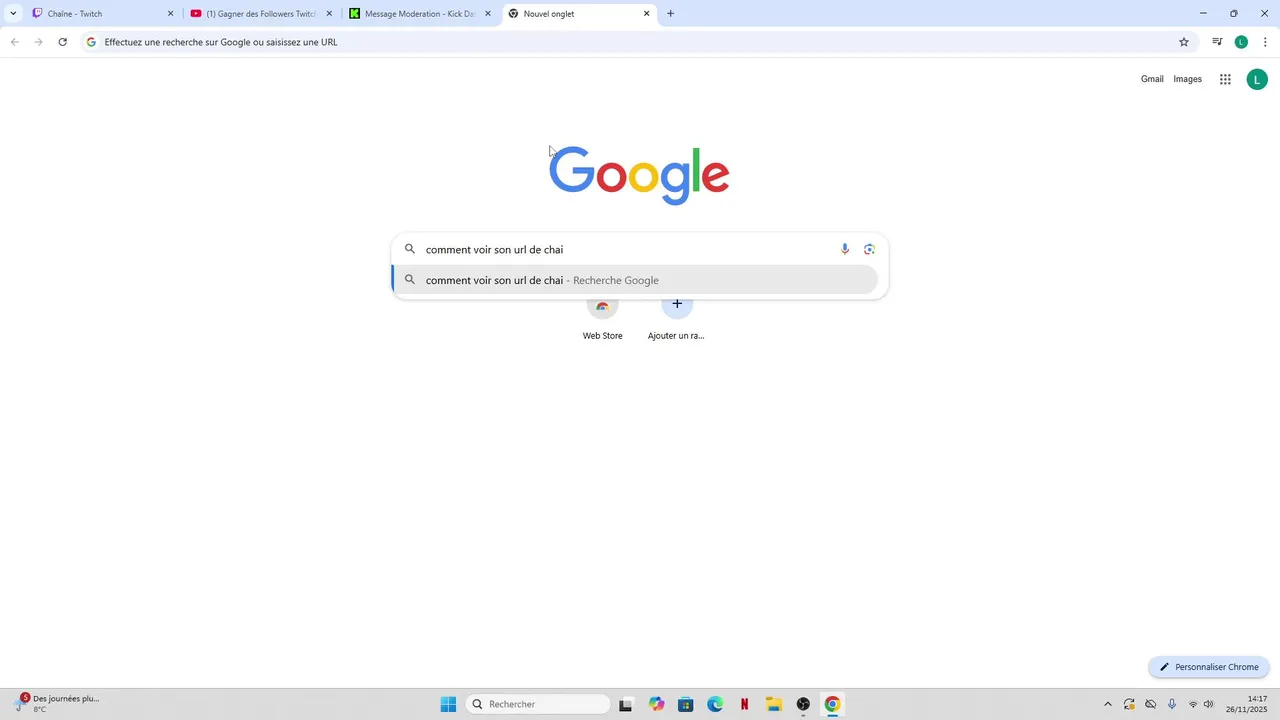Viewport: 1280px width, 720px height.
Task: Open the OneDrive cloud tray icon
Action: (1151, 704)
